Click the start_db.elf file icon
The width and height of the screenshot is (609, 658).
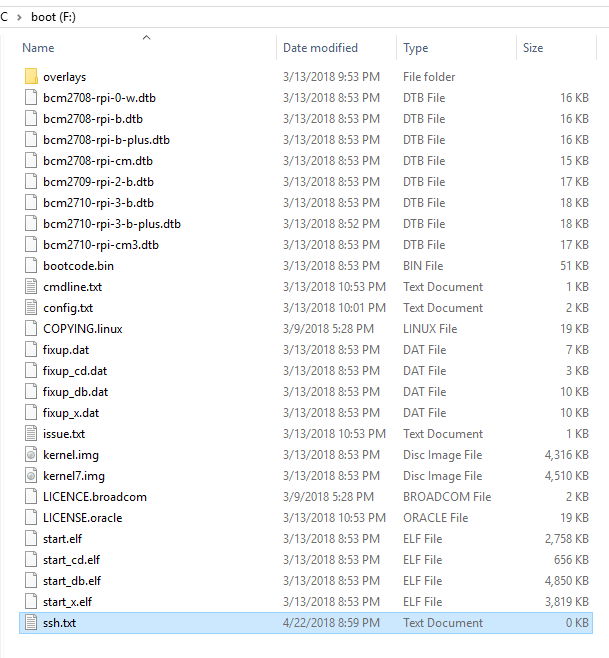coord(31,580)
